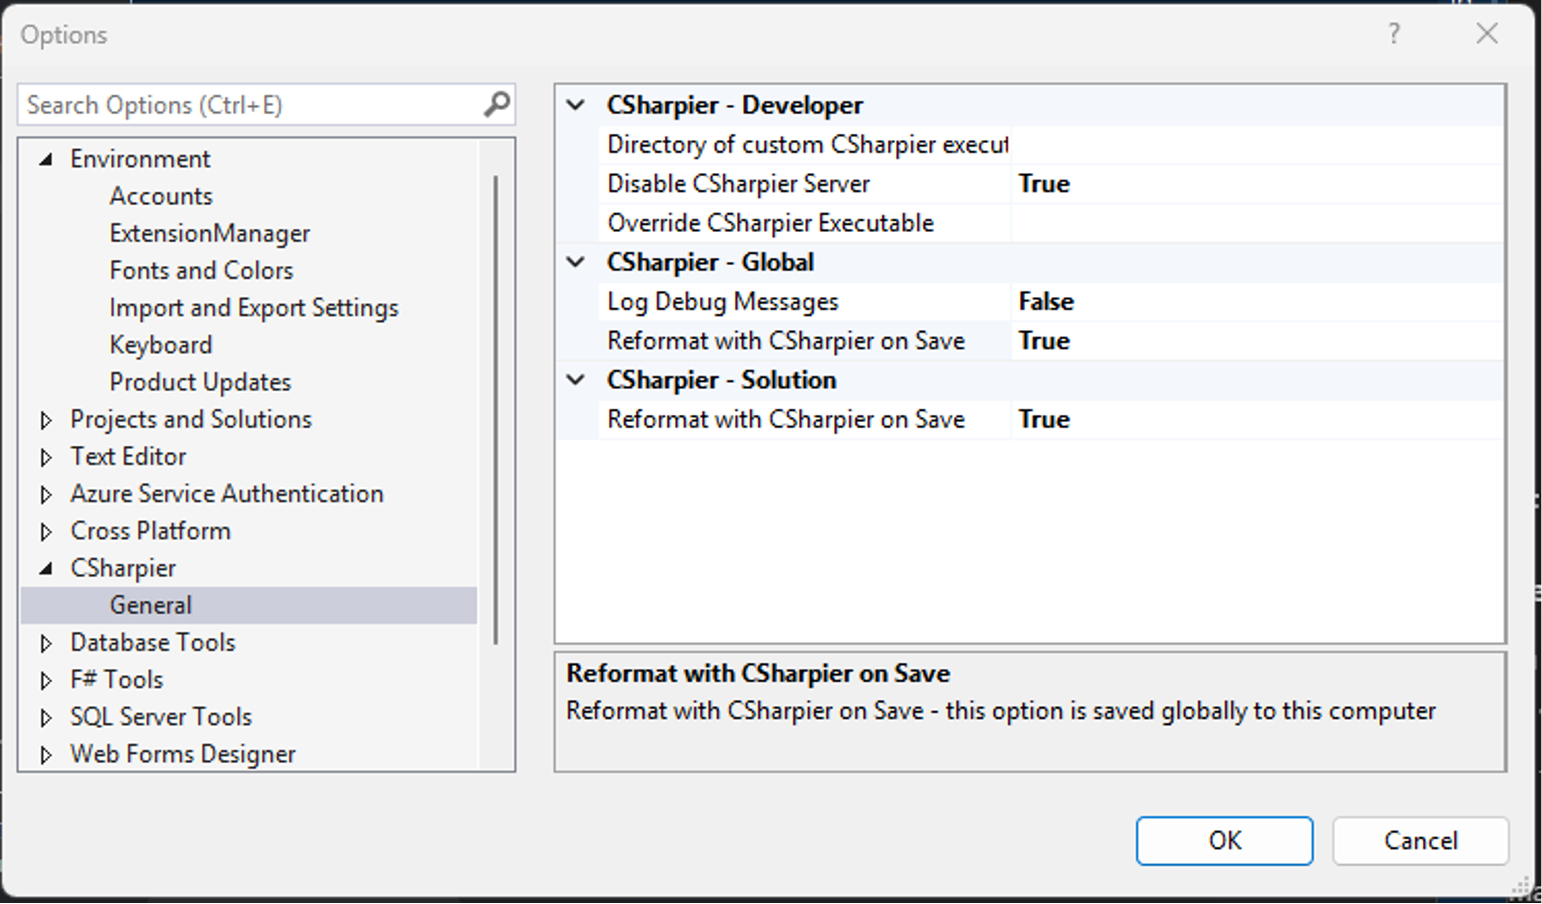Expand Projects and Solutions node
Screen dimensions: 1542x904
[x=47, y=419]
